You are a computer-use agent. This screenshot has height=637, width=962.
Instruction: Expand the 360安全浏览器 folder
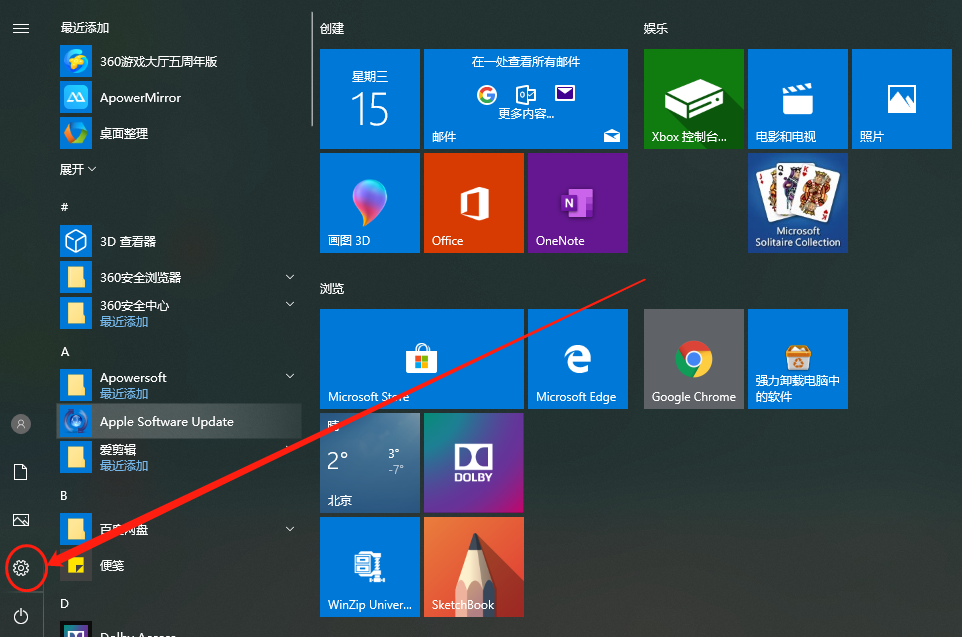tap(290, 277)
